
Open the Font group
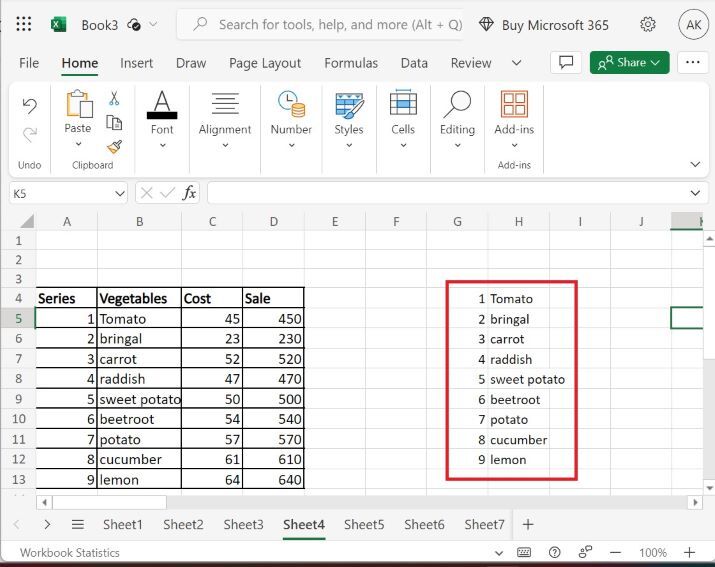(x=162, y=120)
